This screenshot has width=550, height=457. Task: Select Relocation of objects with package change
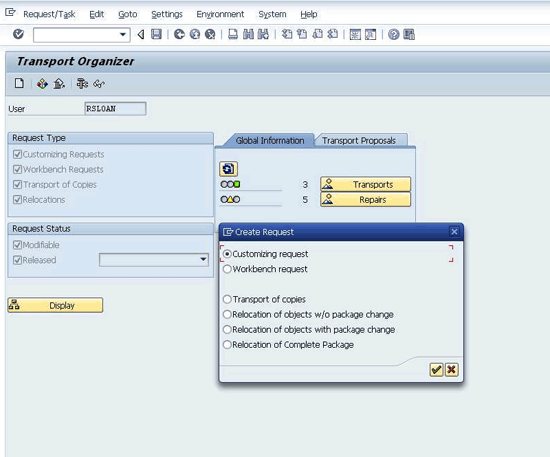[227, 329]
